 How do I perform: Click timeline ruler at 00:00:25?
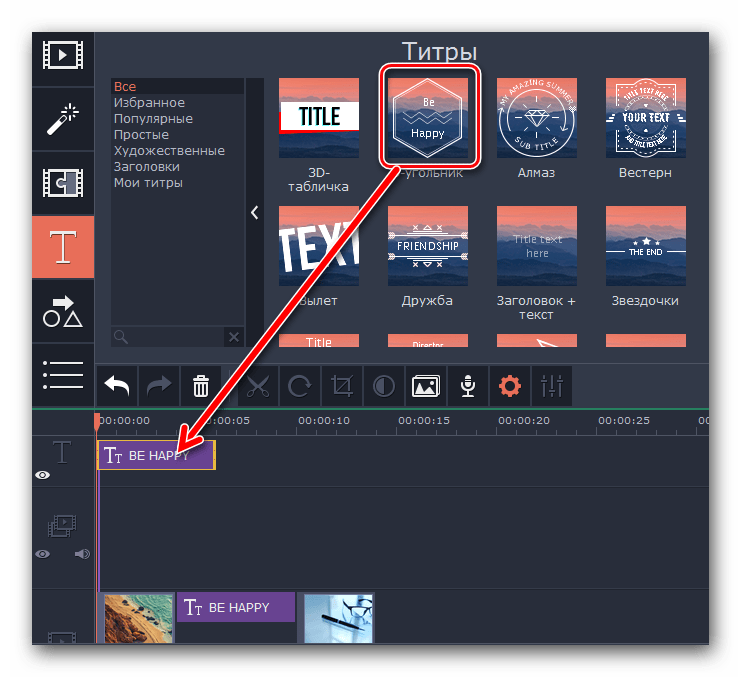624,420
